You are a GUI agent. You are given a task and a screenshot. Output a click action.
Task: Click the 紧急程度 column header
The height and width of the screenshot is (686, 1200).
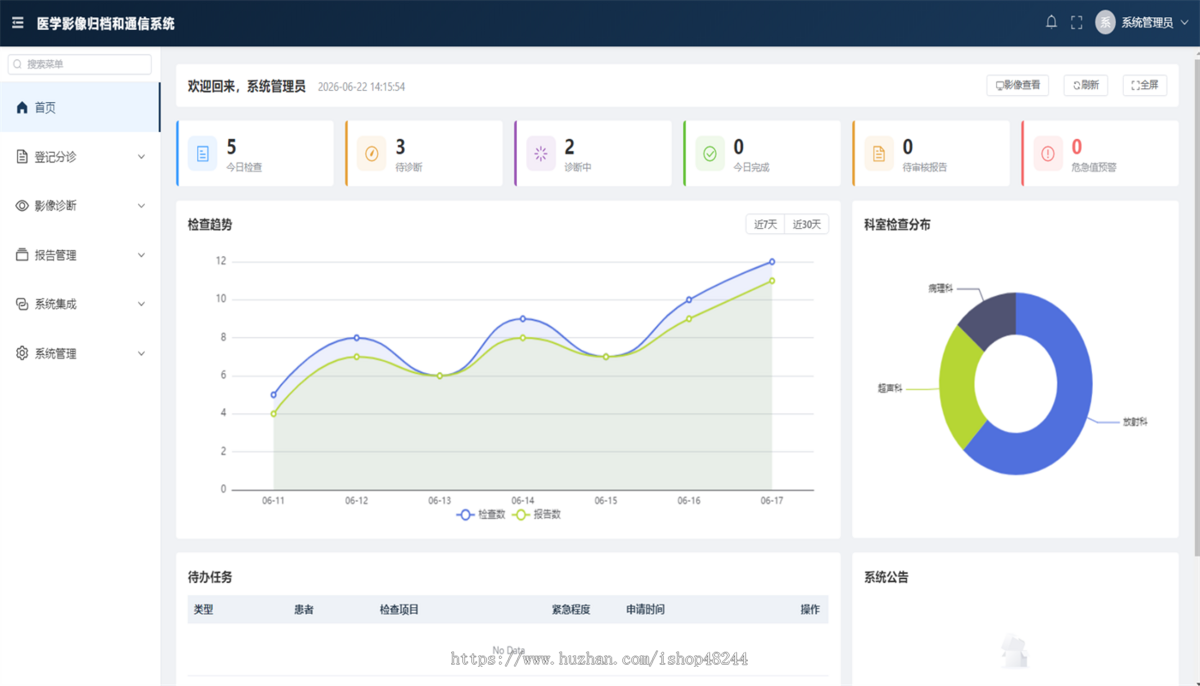(x=571, y=609)
